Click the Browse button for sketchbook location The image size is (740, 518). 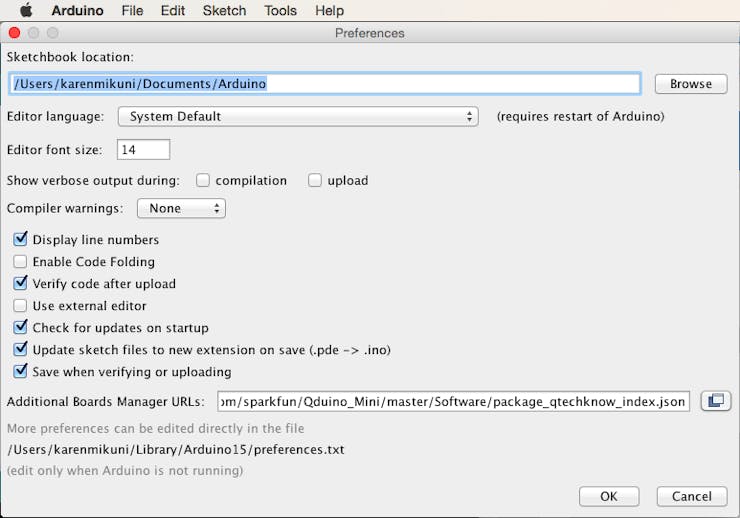691,84
